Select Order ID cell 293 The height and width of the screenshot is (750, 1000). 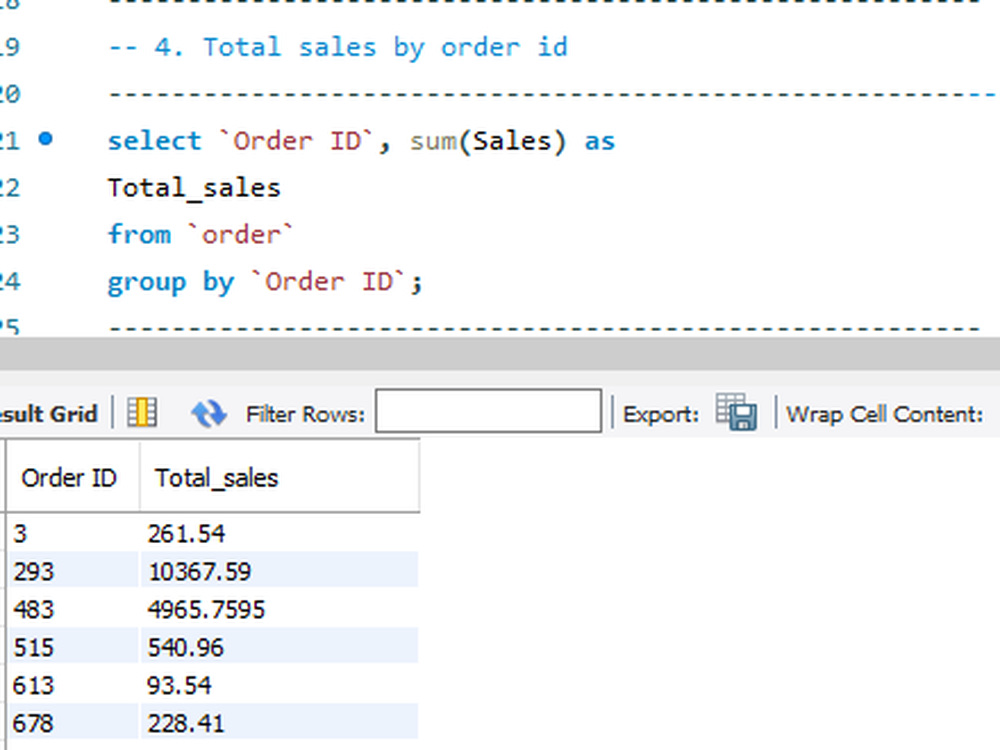[73, 571]
